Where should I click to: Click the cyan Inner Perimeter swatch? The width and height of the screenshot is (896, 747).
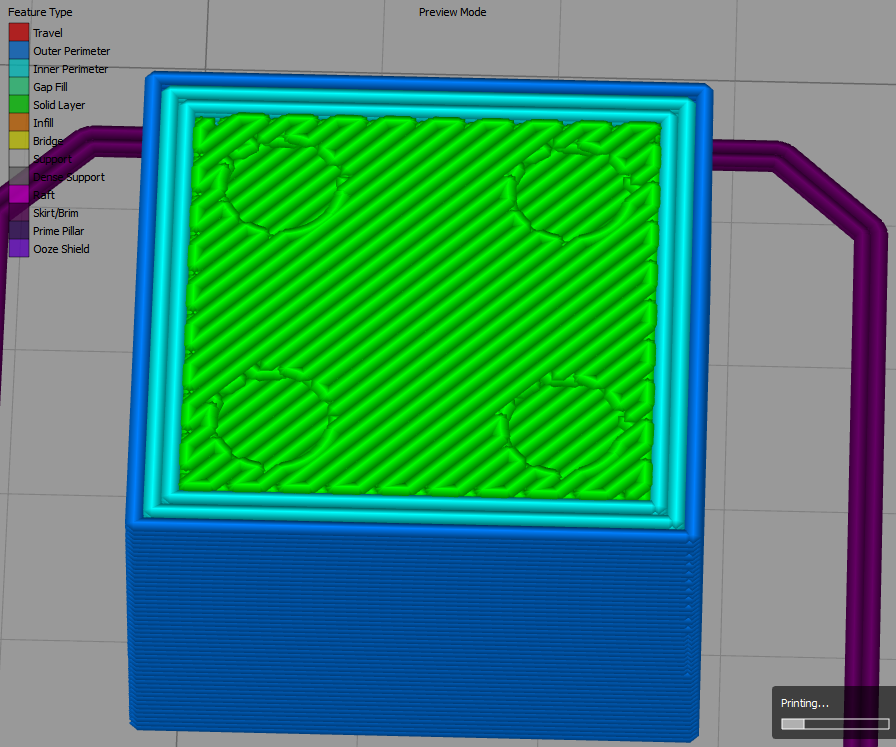pyautogui.click(x=19, y=69)
